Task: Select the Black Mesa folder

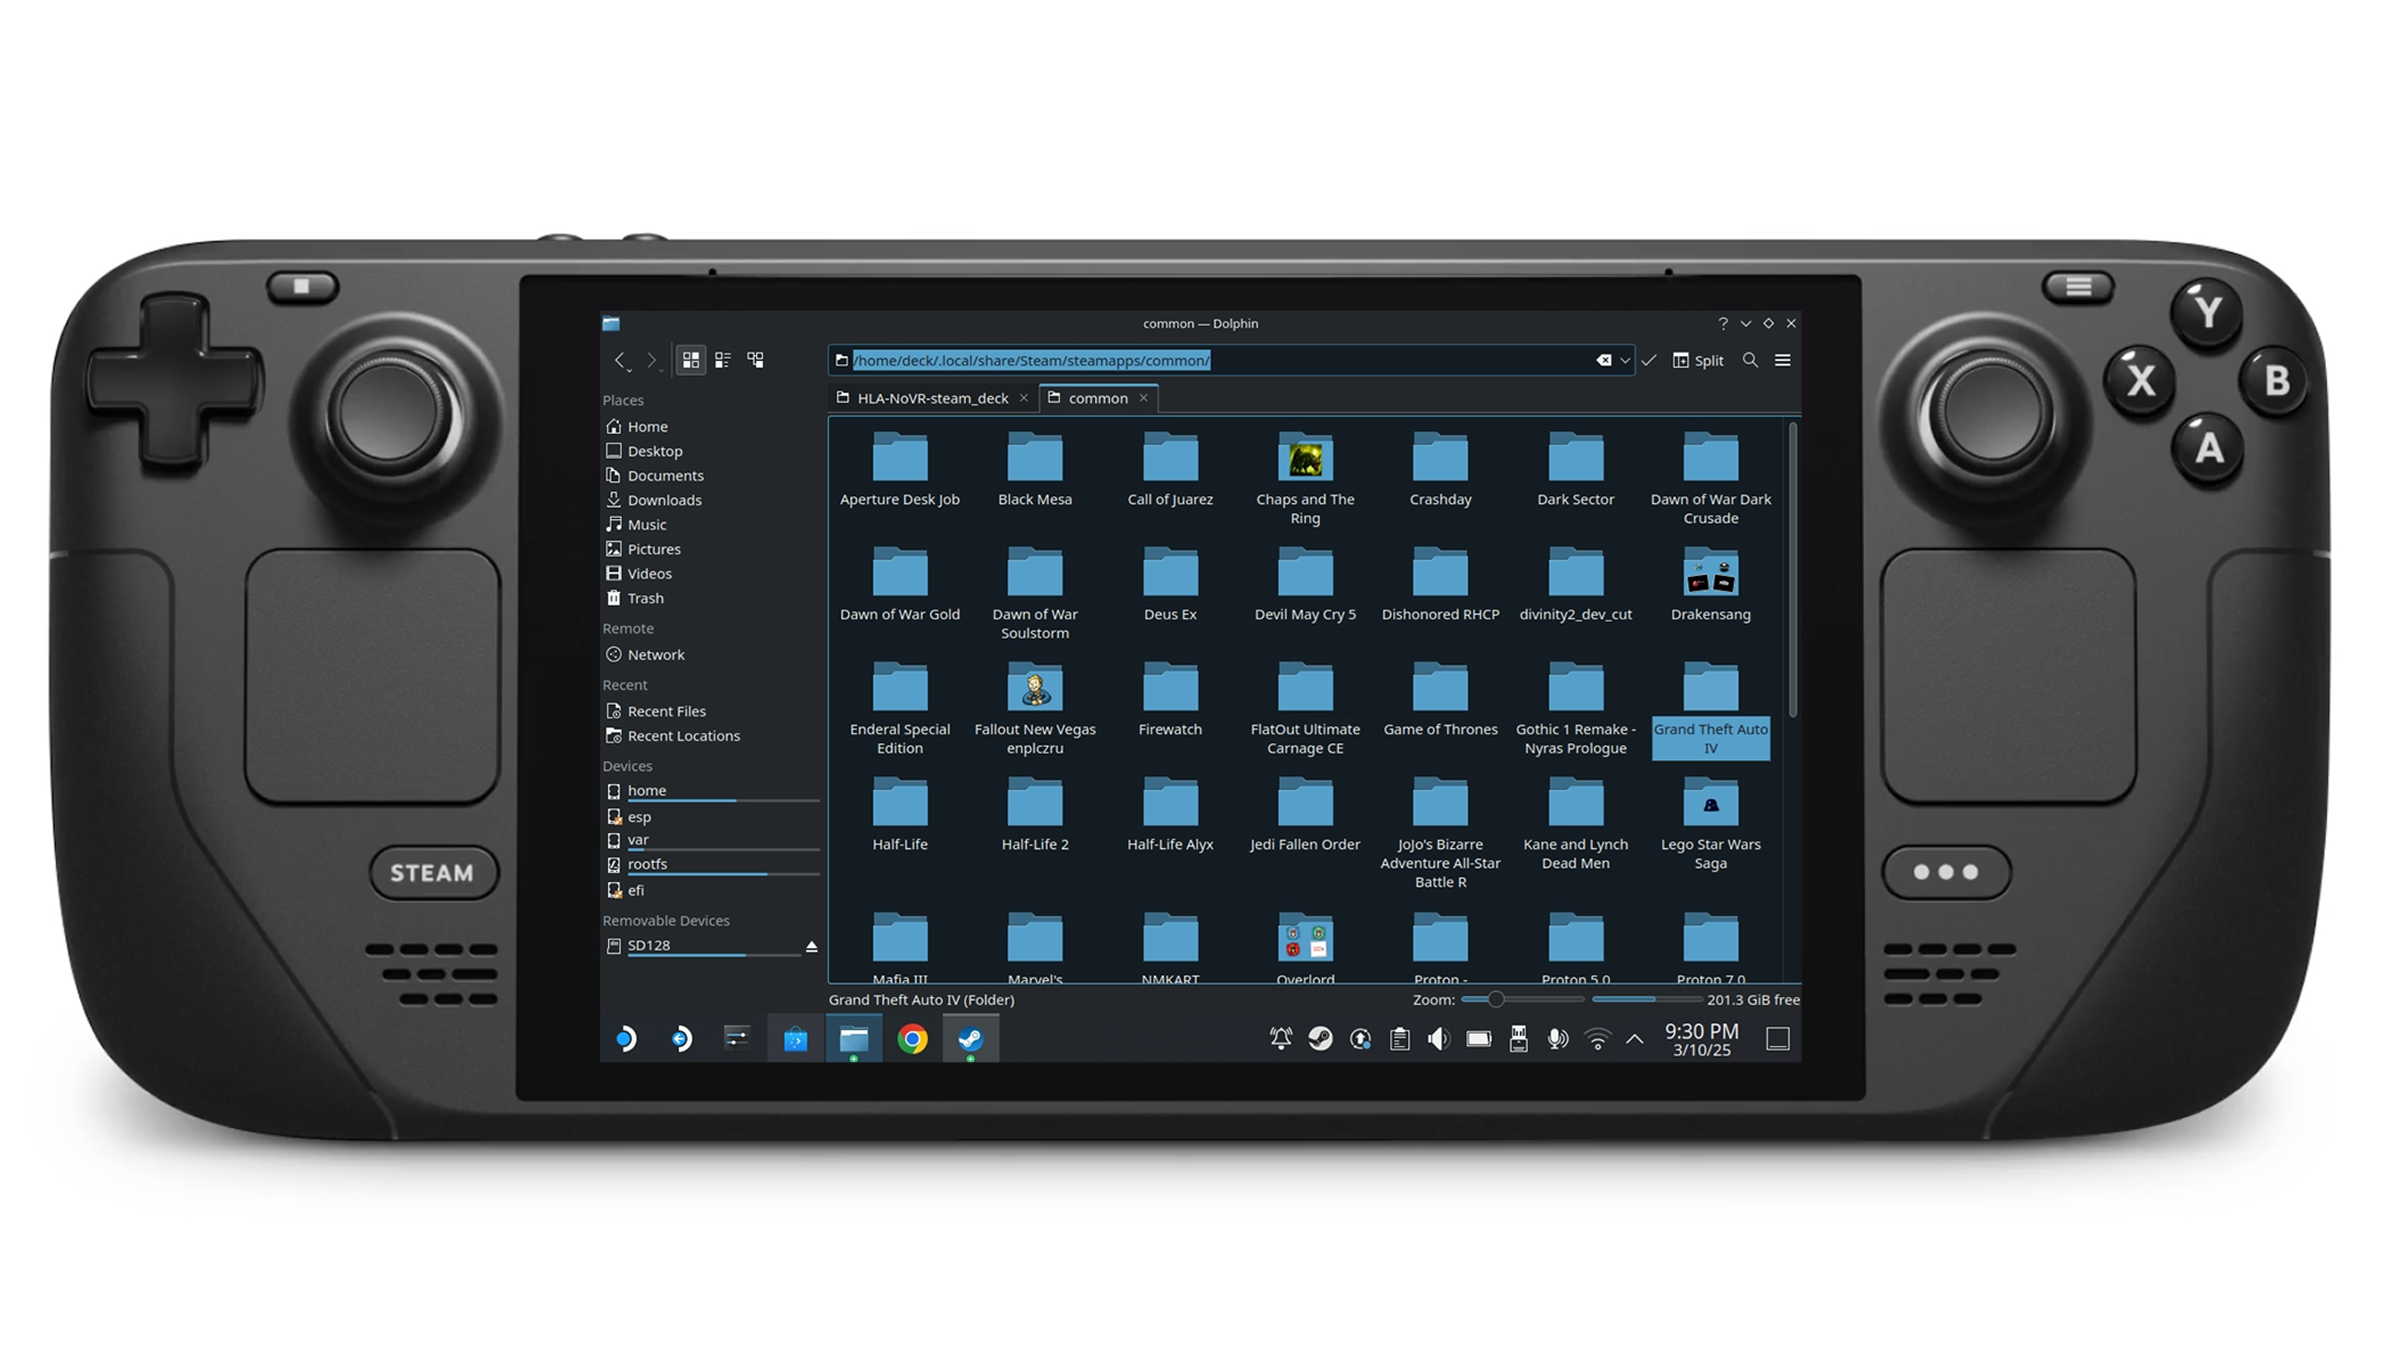Action: (1035, 471)
